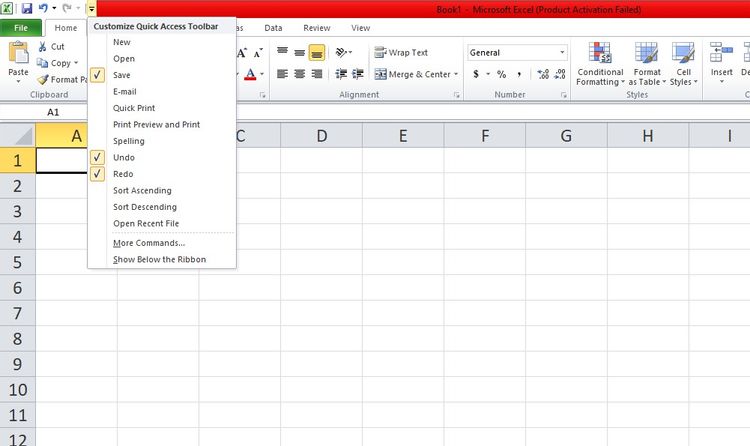
Task: Align text right
Action: coord(317,74)
